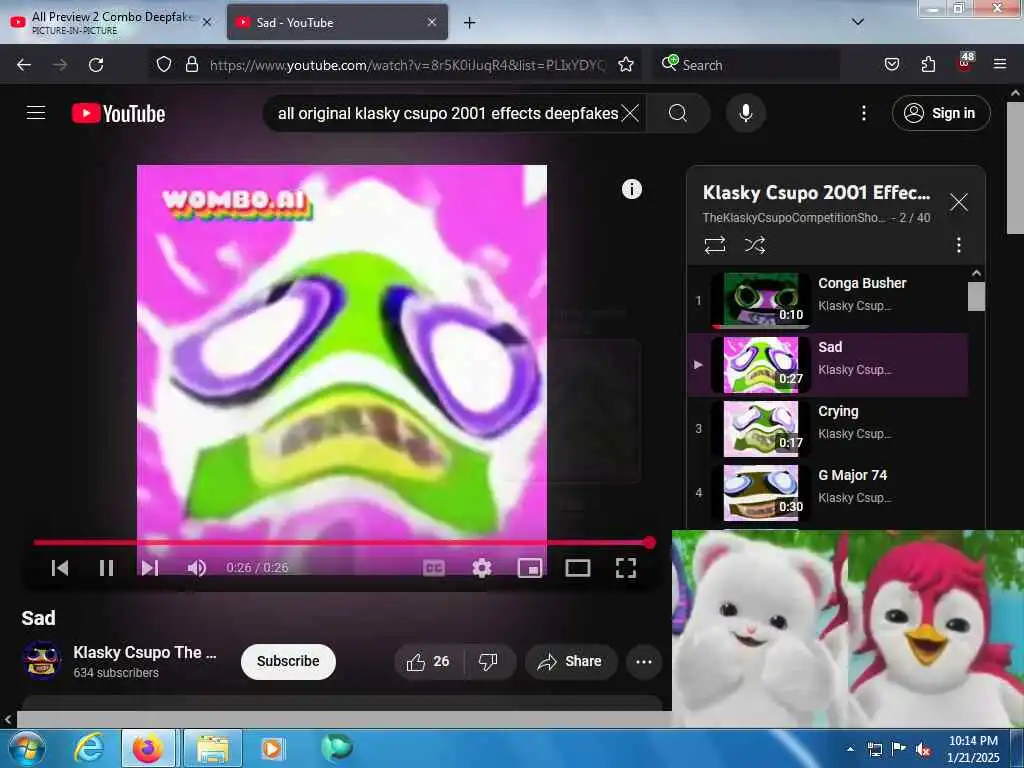This screenshot has height=768, width=1024.
Task: Dislike the video
Action: pyautogui.click(x=488, y=662)
